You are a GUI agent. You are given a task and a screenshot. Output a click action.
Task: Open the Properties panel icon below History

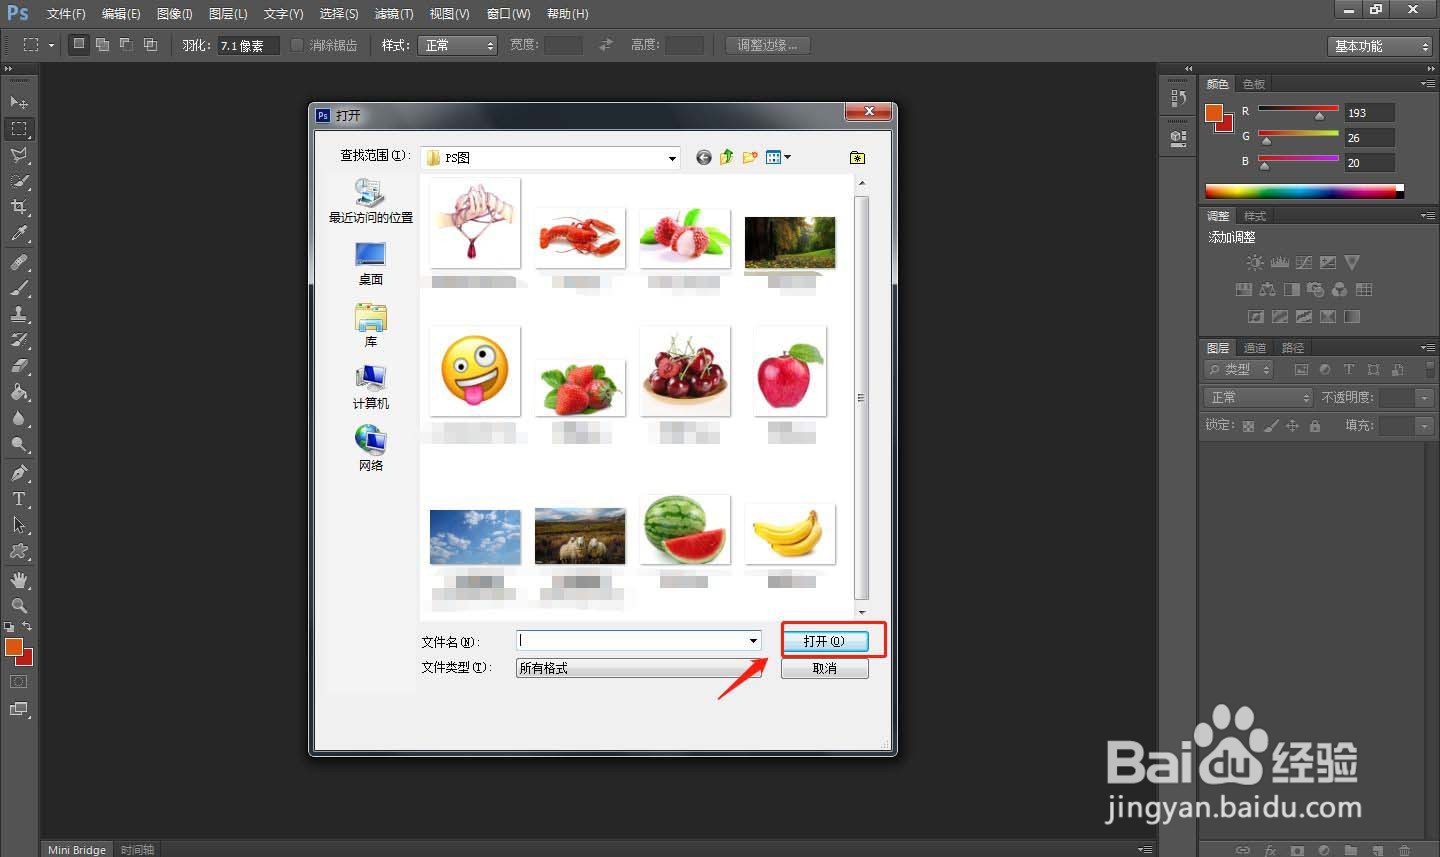(x=1178, y=138)
